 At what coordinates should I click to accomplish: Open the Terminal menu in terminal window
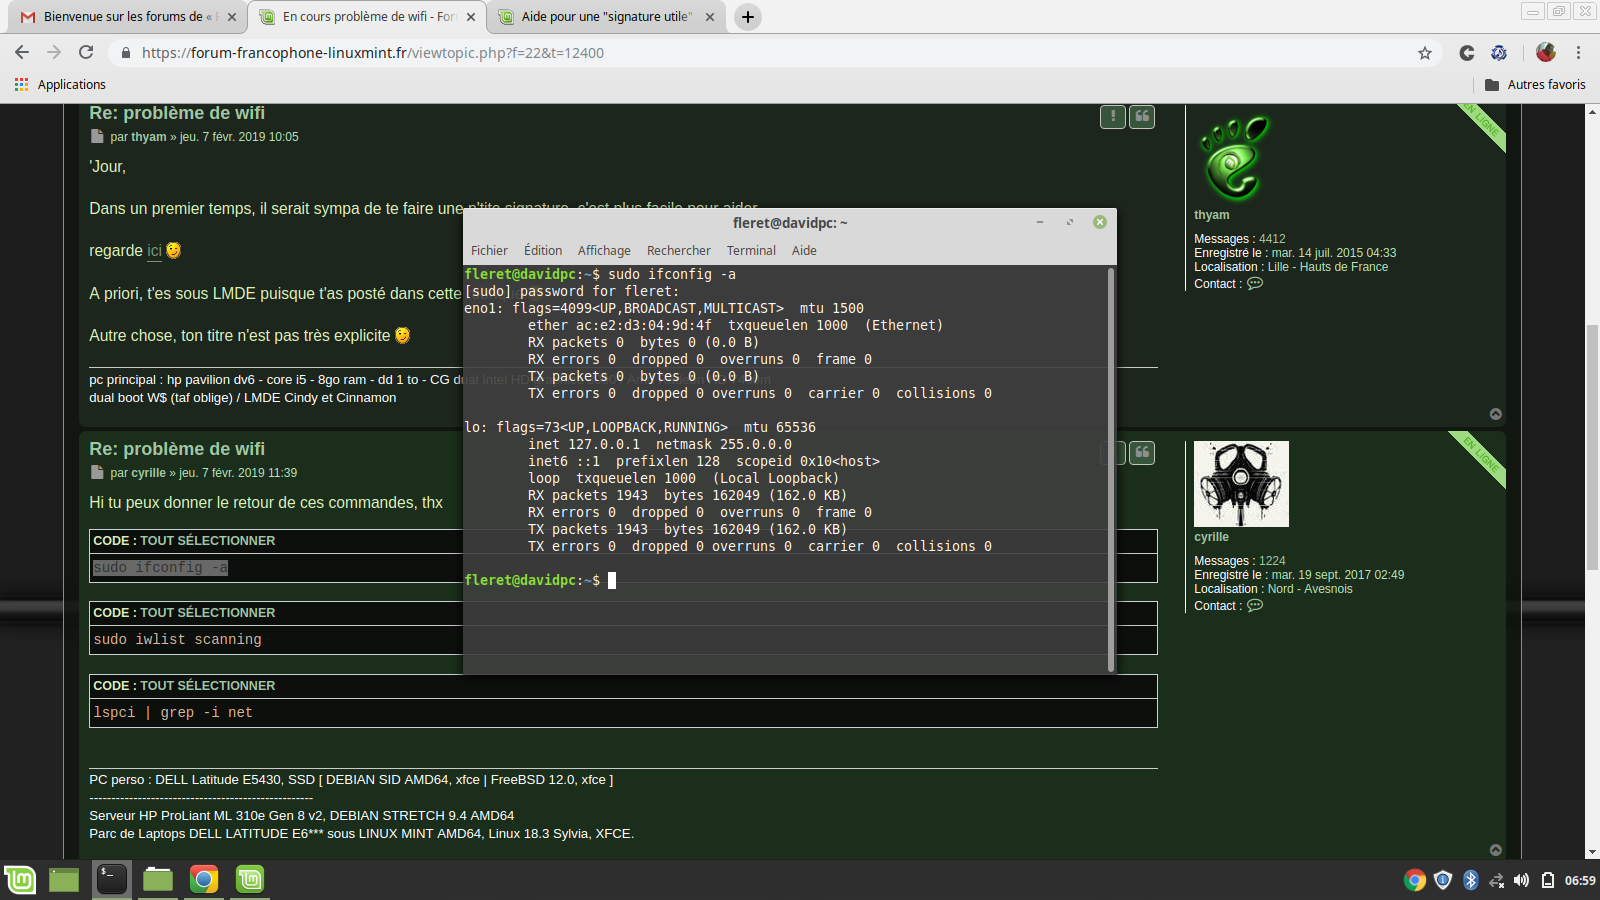[x=750, y=251]
